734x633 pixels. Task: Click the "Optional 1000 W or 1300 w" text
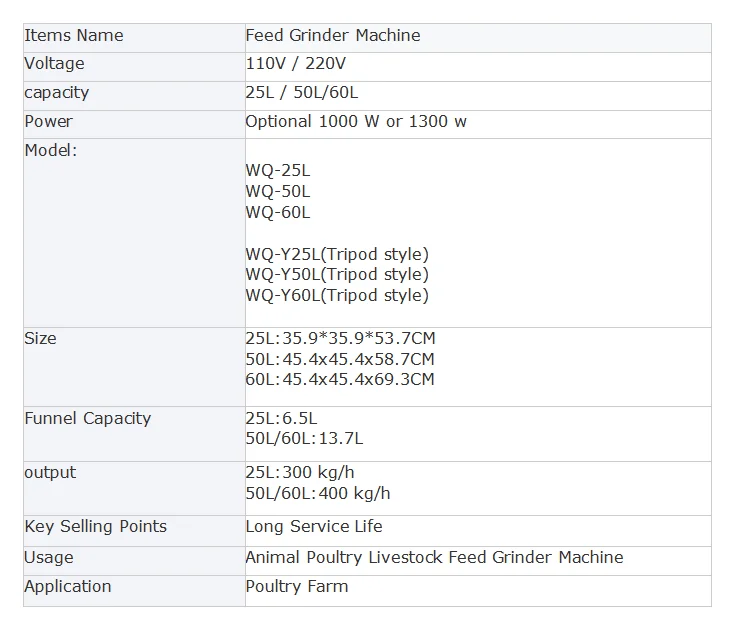pyautogui.click(x=356, y=122)
